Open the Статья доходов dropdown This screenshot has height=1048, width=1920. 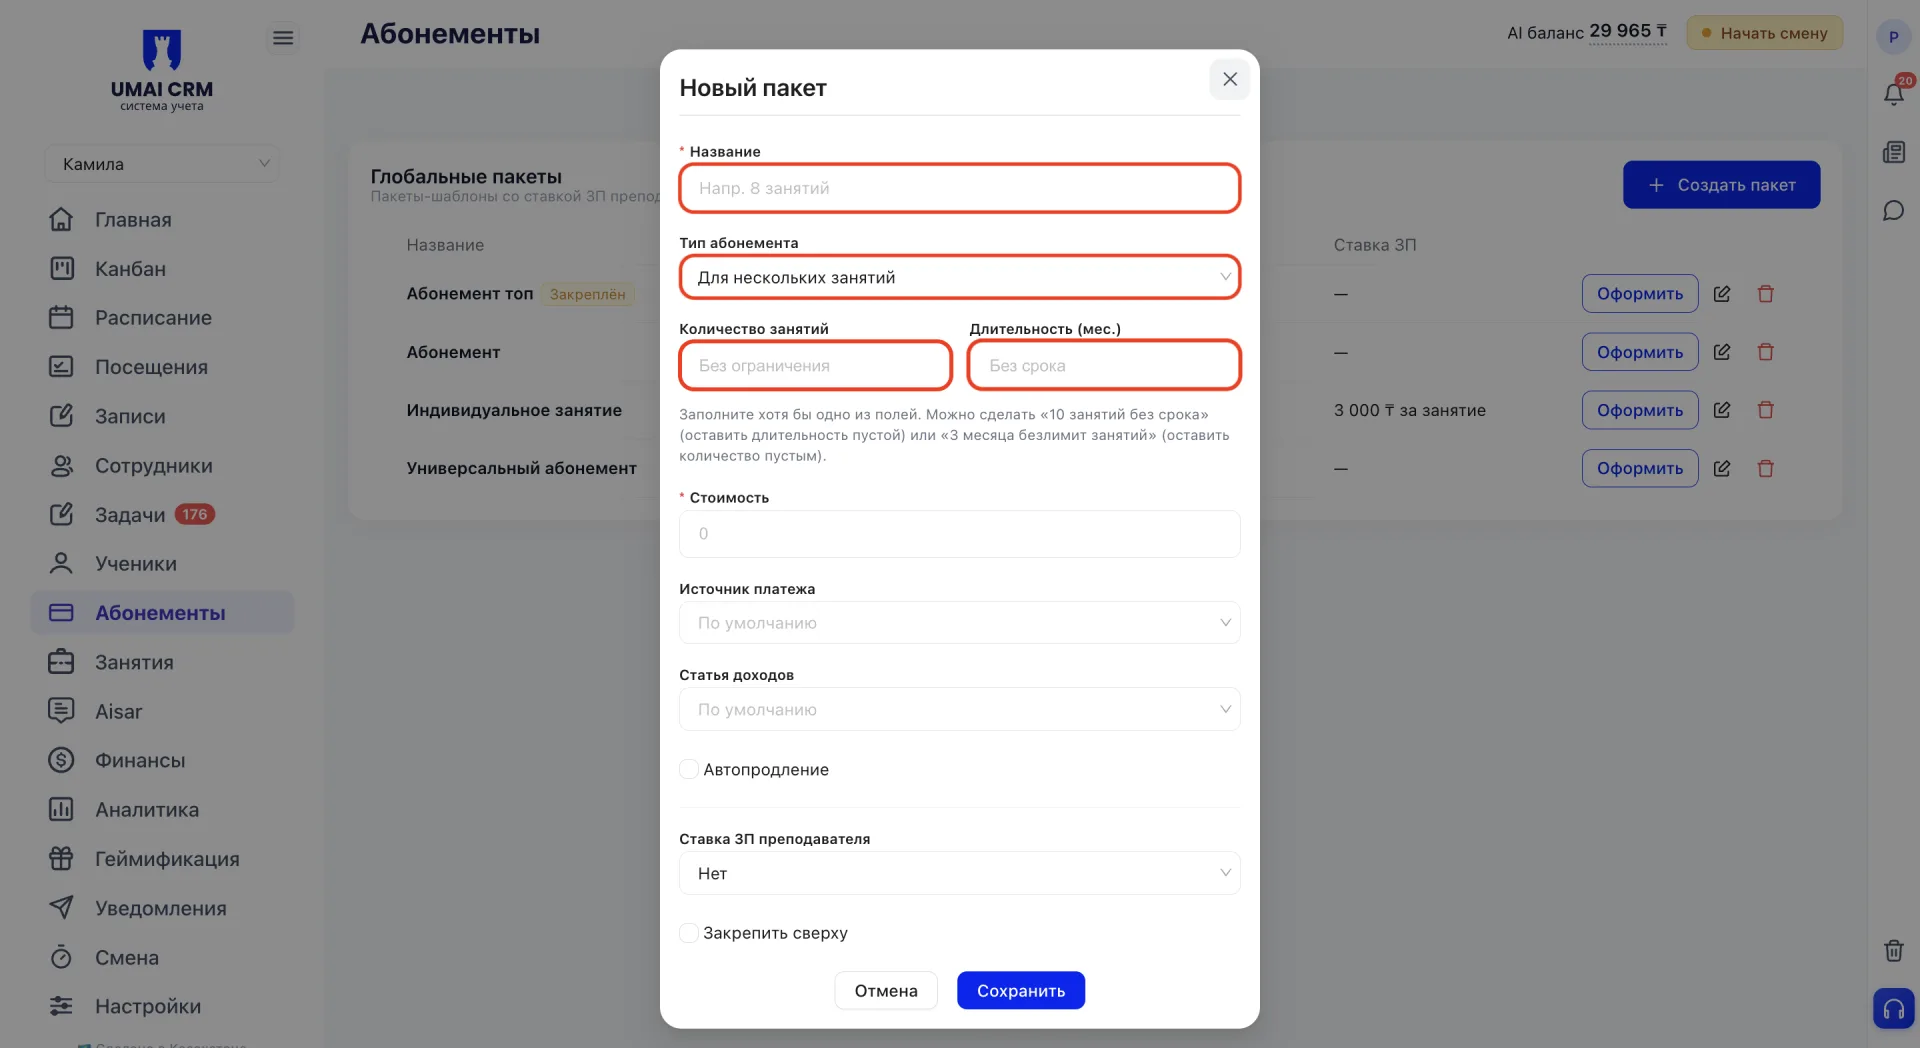pyautogui.click(x=959, y=709)
